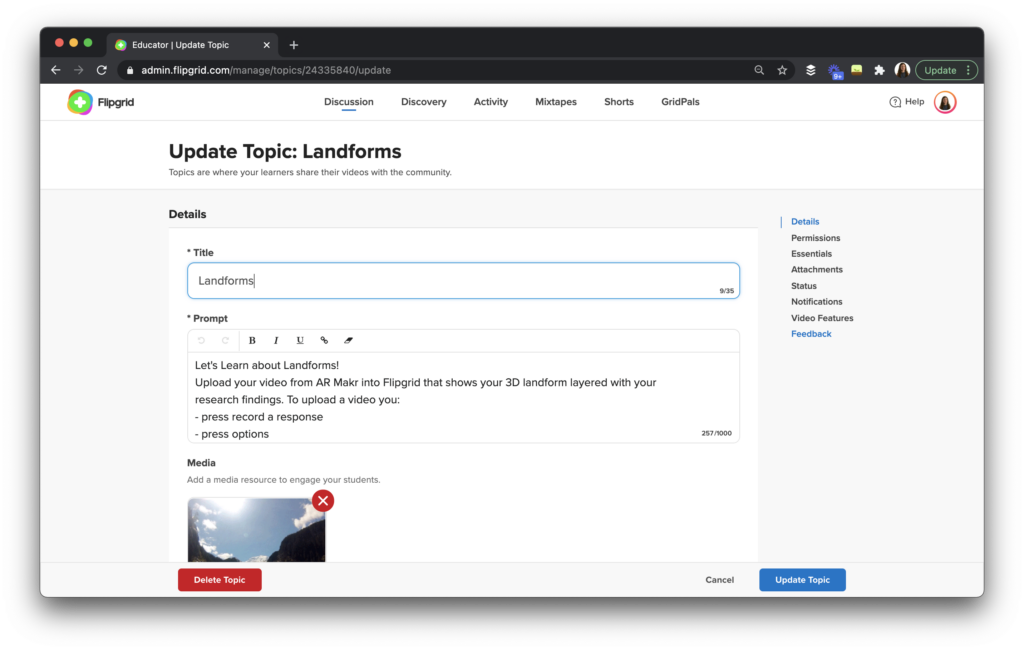Switch to the Discovery tab

point(423,101)
